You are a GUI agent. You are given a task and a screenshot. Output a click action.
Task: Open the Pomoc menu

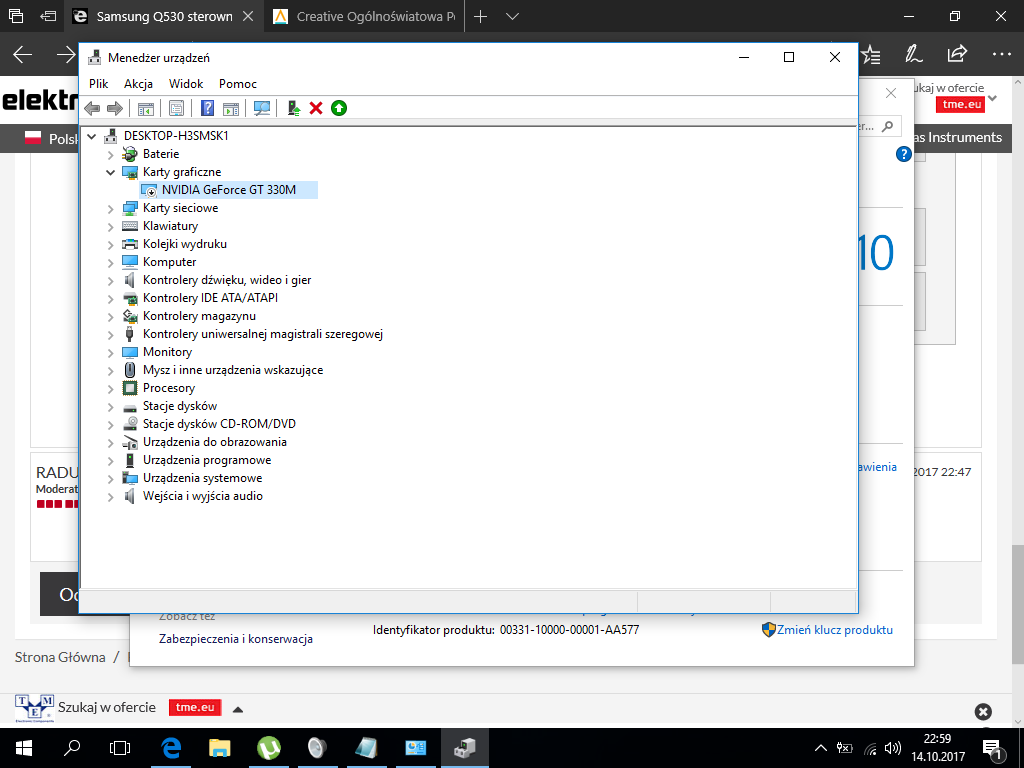coord(238,84)
